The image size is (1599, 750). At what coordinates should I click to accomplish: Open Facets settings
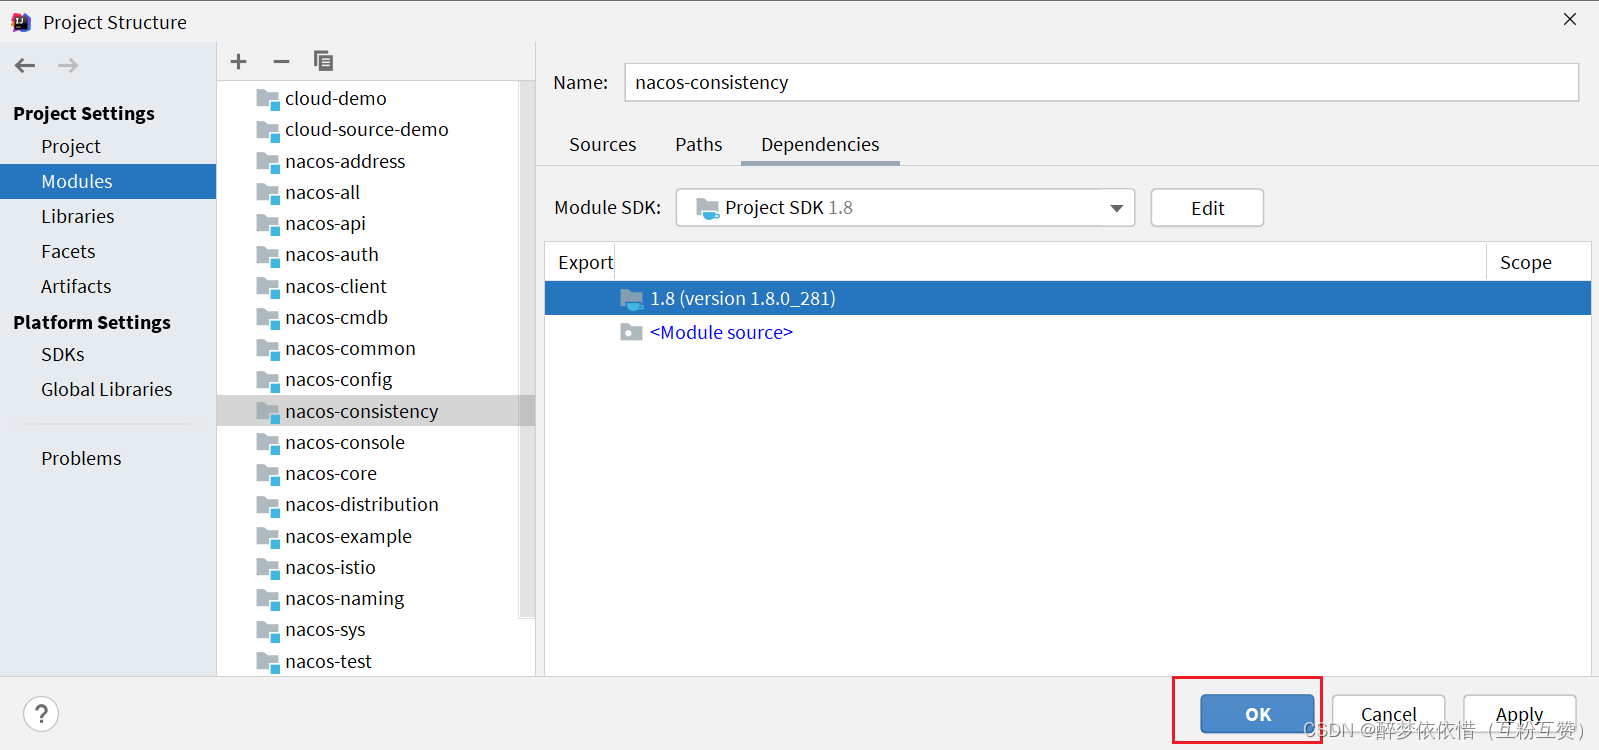[68, 252]
